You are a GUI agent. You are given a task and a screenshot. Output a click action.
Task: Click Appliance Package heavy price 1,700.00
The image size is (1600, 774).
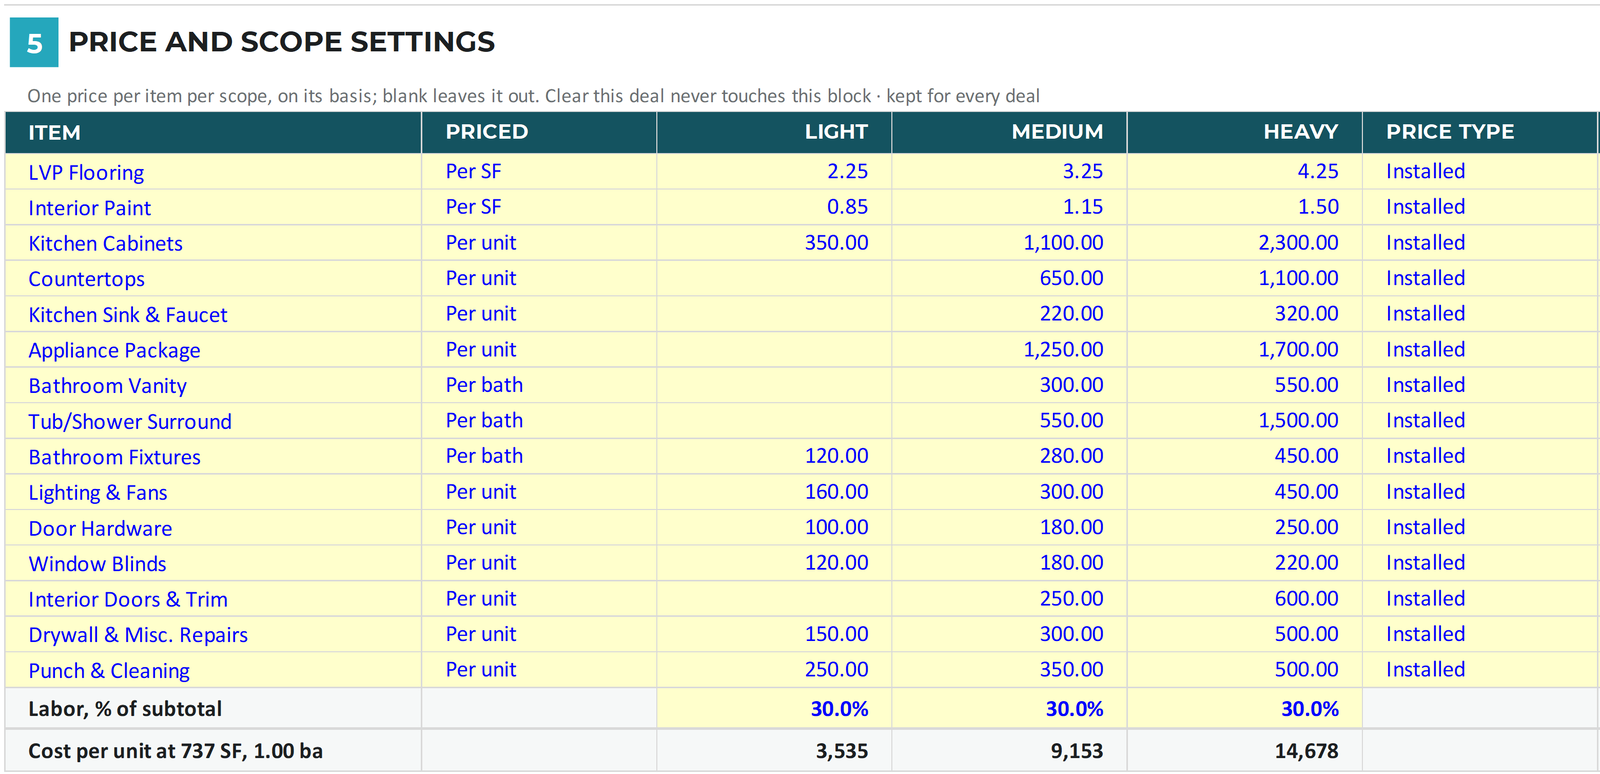tap(1244, 350)
